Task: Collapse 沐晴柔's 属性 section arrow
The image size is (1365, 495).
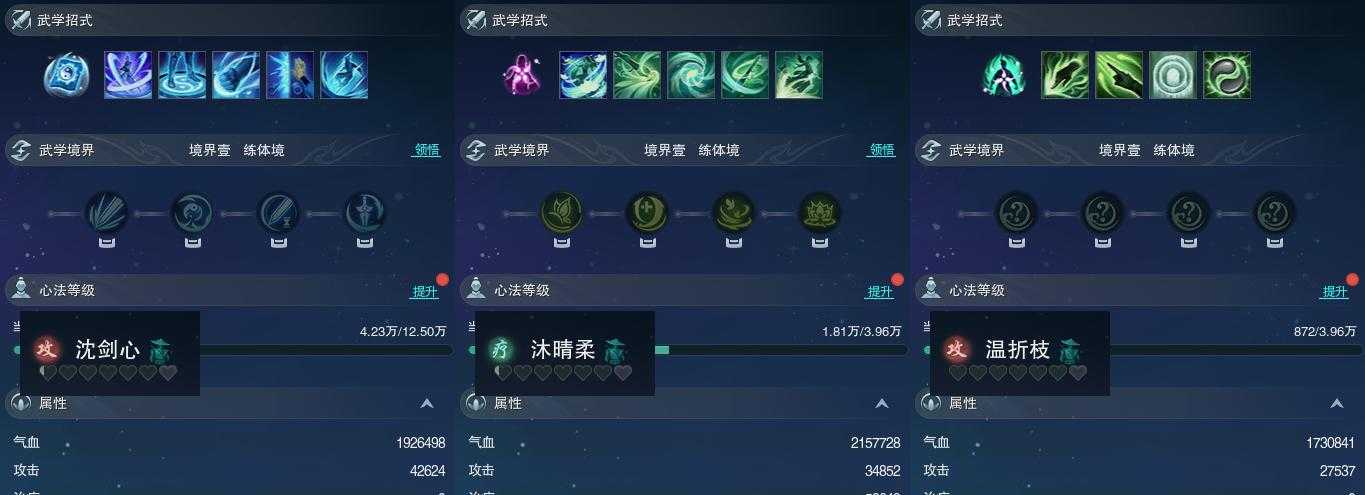Action: pyautogui.click(x=882, y=403)
